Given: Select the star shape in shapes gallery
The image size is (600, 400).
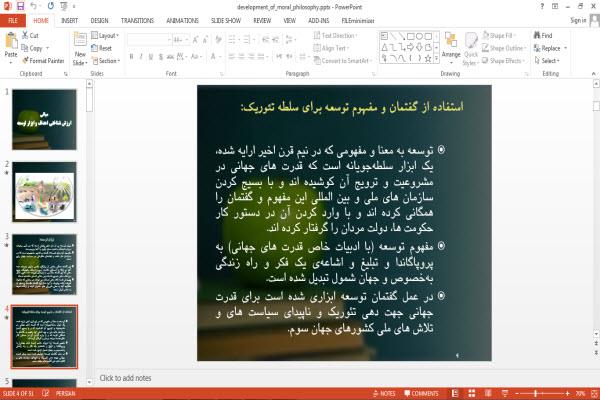Looking at the screenshot, I should click(x=428, y=59).
